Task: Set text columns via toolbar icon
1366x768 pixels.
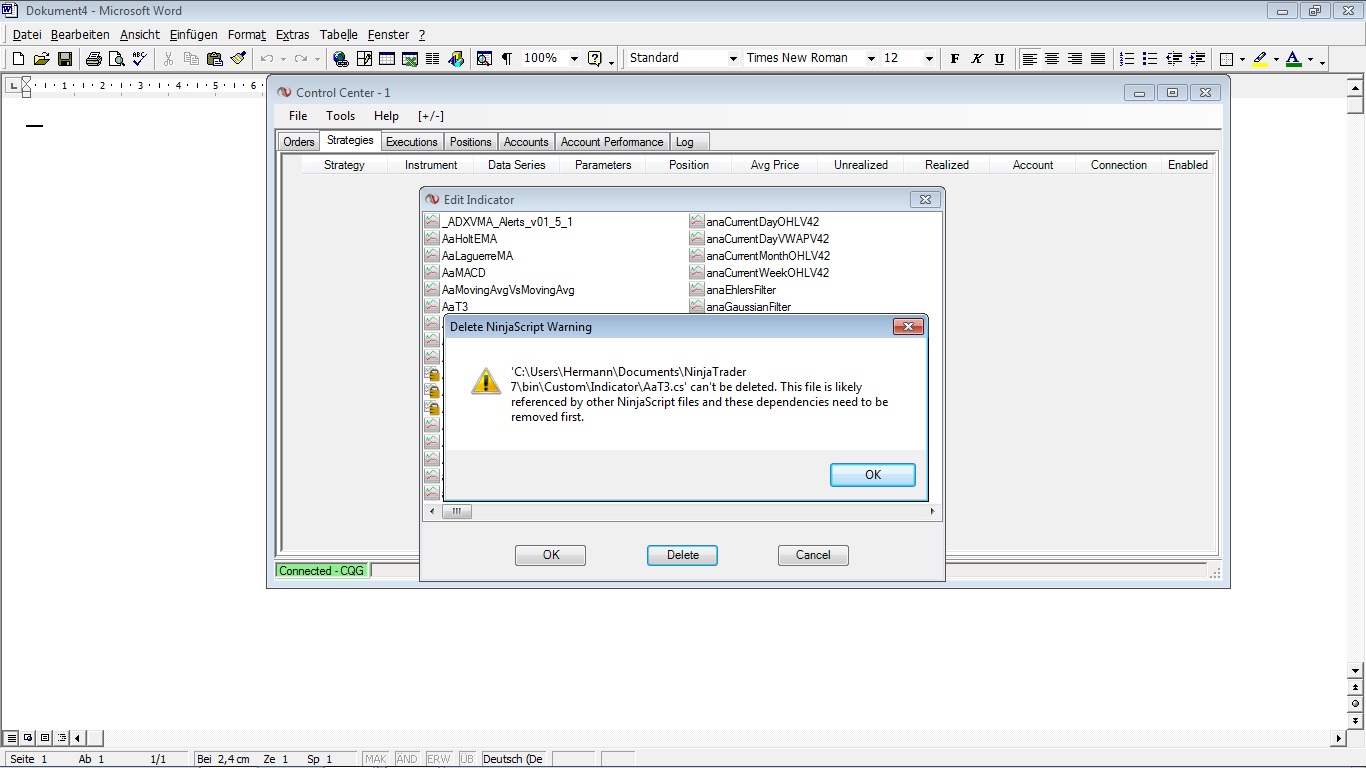Action: 433,59
